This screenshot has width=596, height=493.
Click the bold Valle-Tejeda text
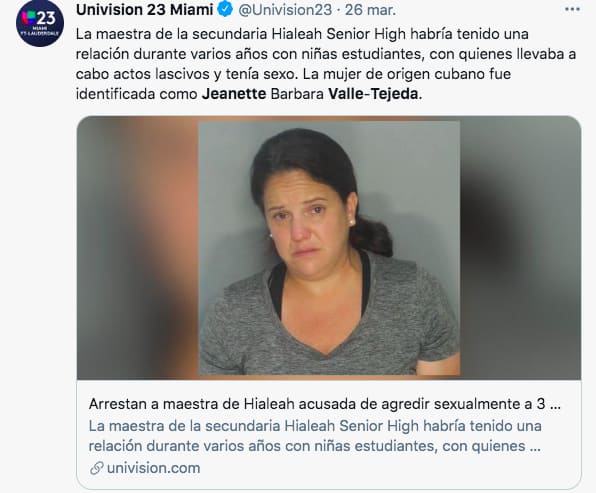pos(373,94)
